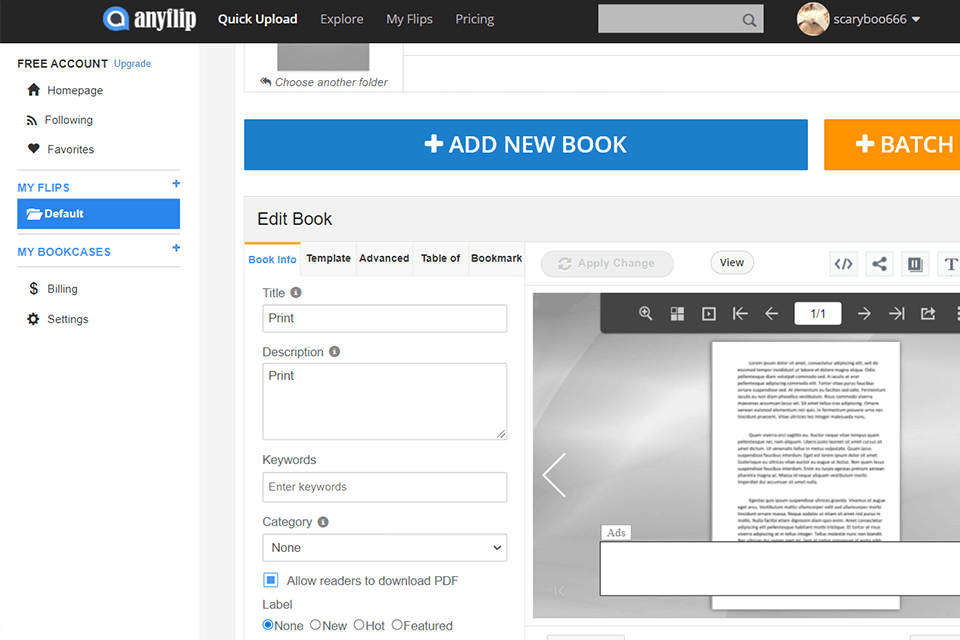Click the share icon in the editor toolbar

[879, 263]
